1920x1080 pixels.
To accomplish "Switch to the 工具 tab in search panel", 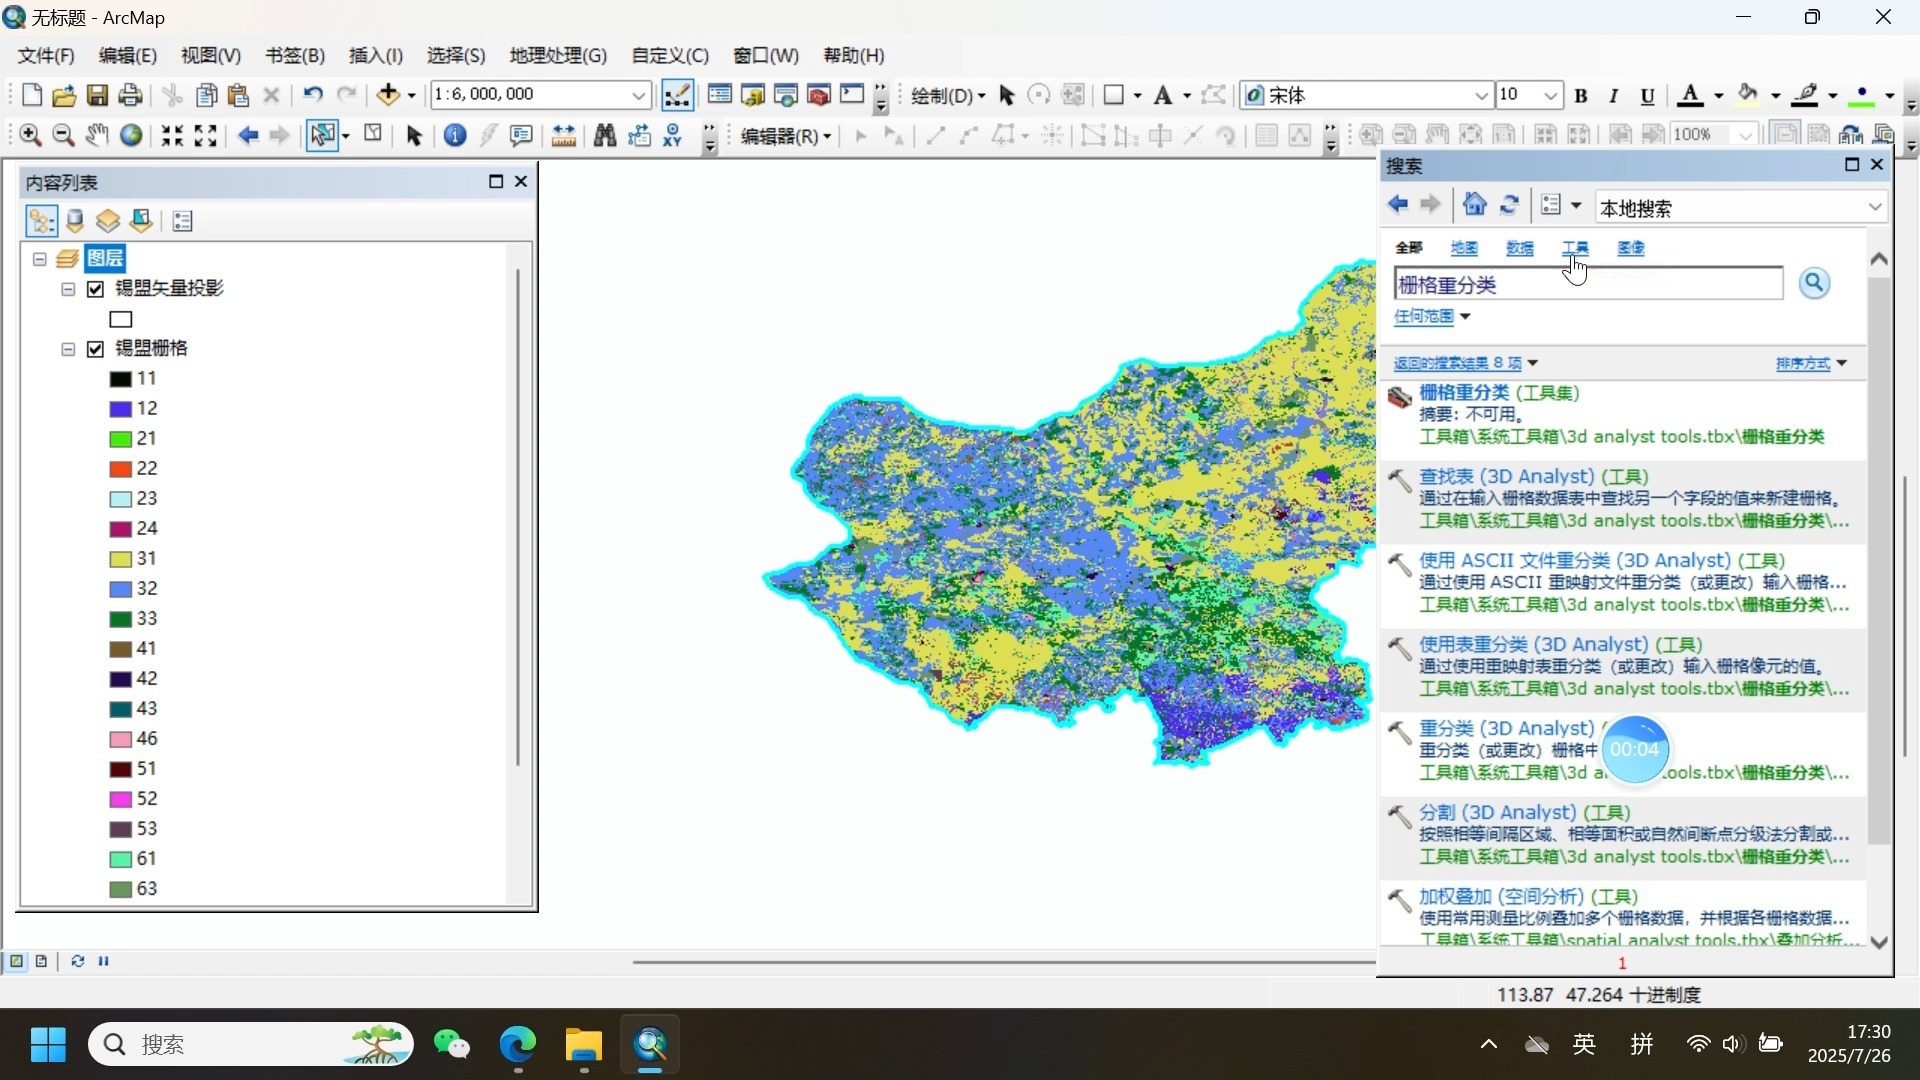I will (x=1575, y=248).
